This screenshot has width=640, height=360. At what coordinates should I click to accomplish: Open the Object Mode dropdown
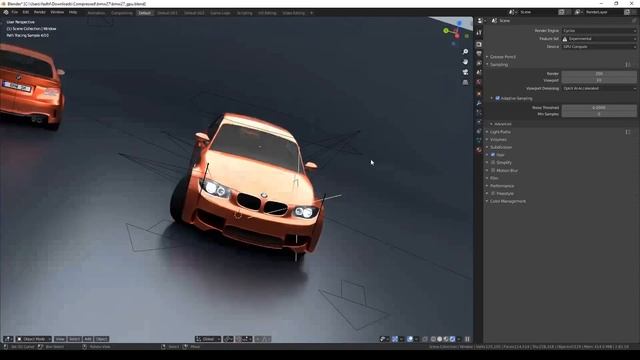34,339
